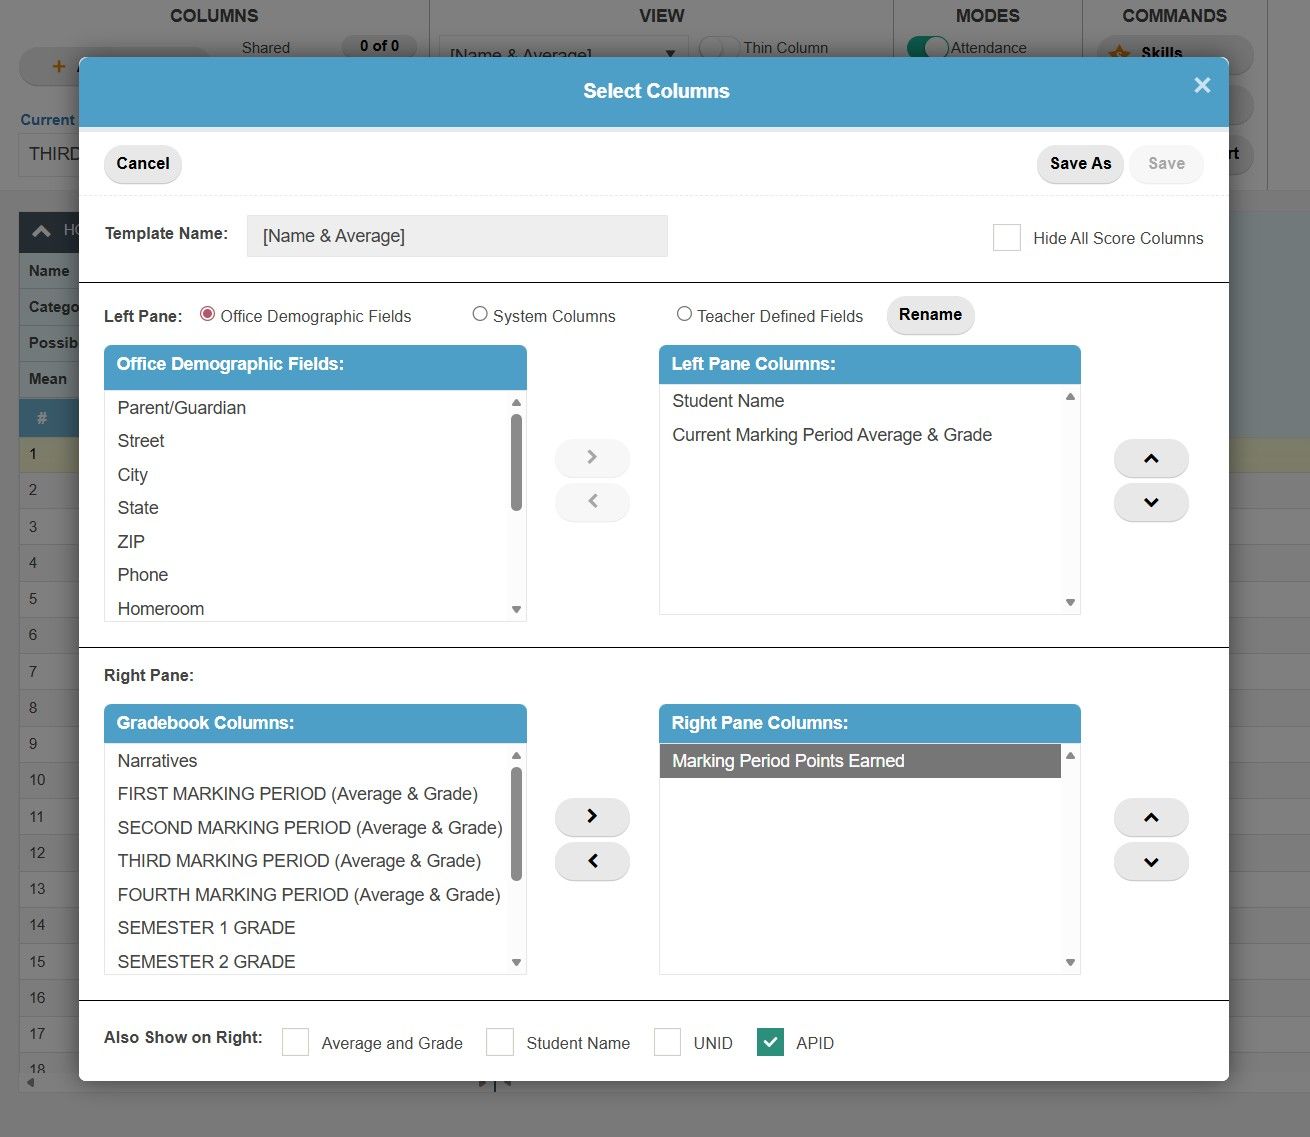Rename the Office Demographic Fields pane

tap(929, 315)
